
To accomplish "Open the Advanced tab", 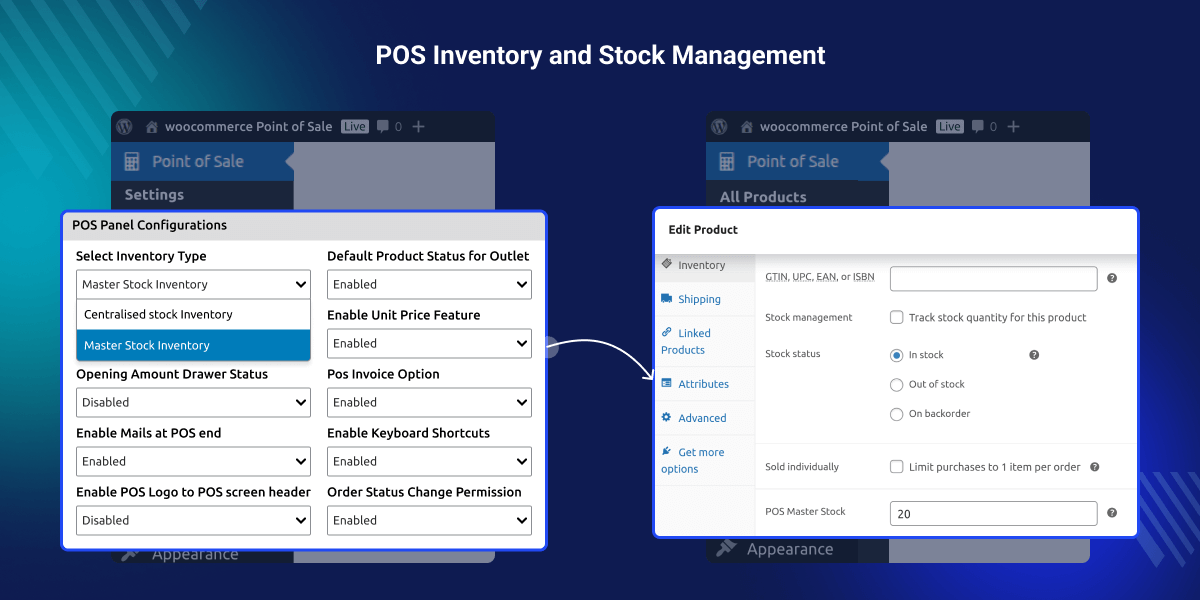I will (x=705, y=418).
